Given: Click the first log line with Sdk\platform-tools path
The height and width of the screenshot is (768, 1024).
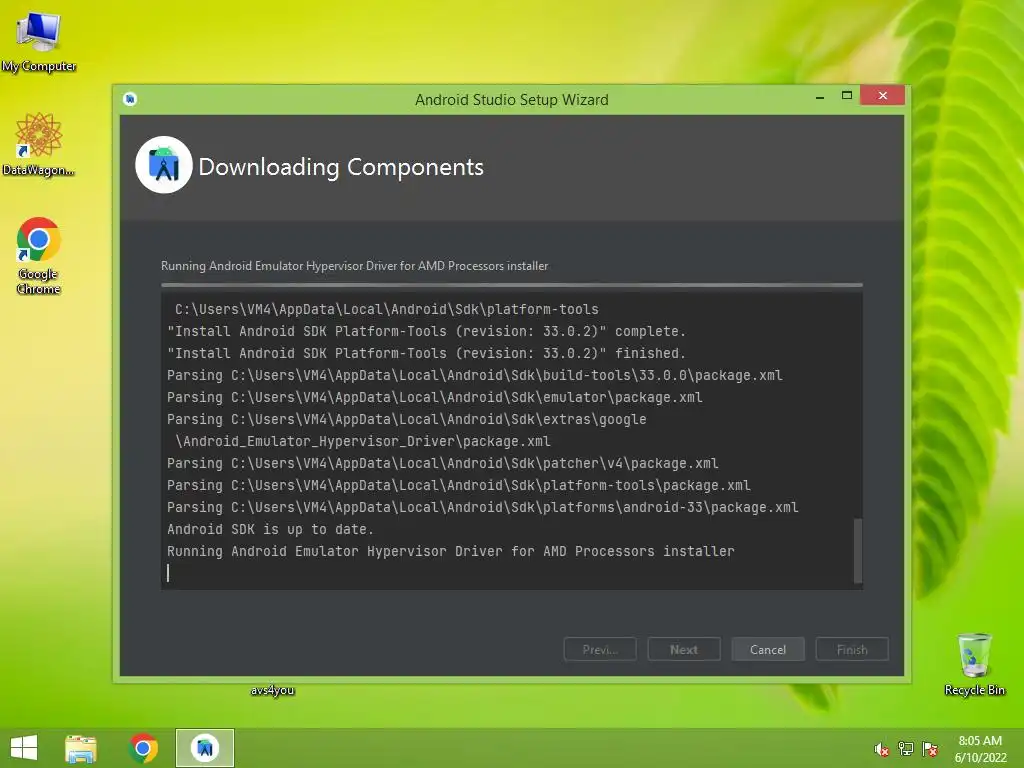Looking at the screenshot, I should (x=387, y=309).
